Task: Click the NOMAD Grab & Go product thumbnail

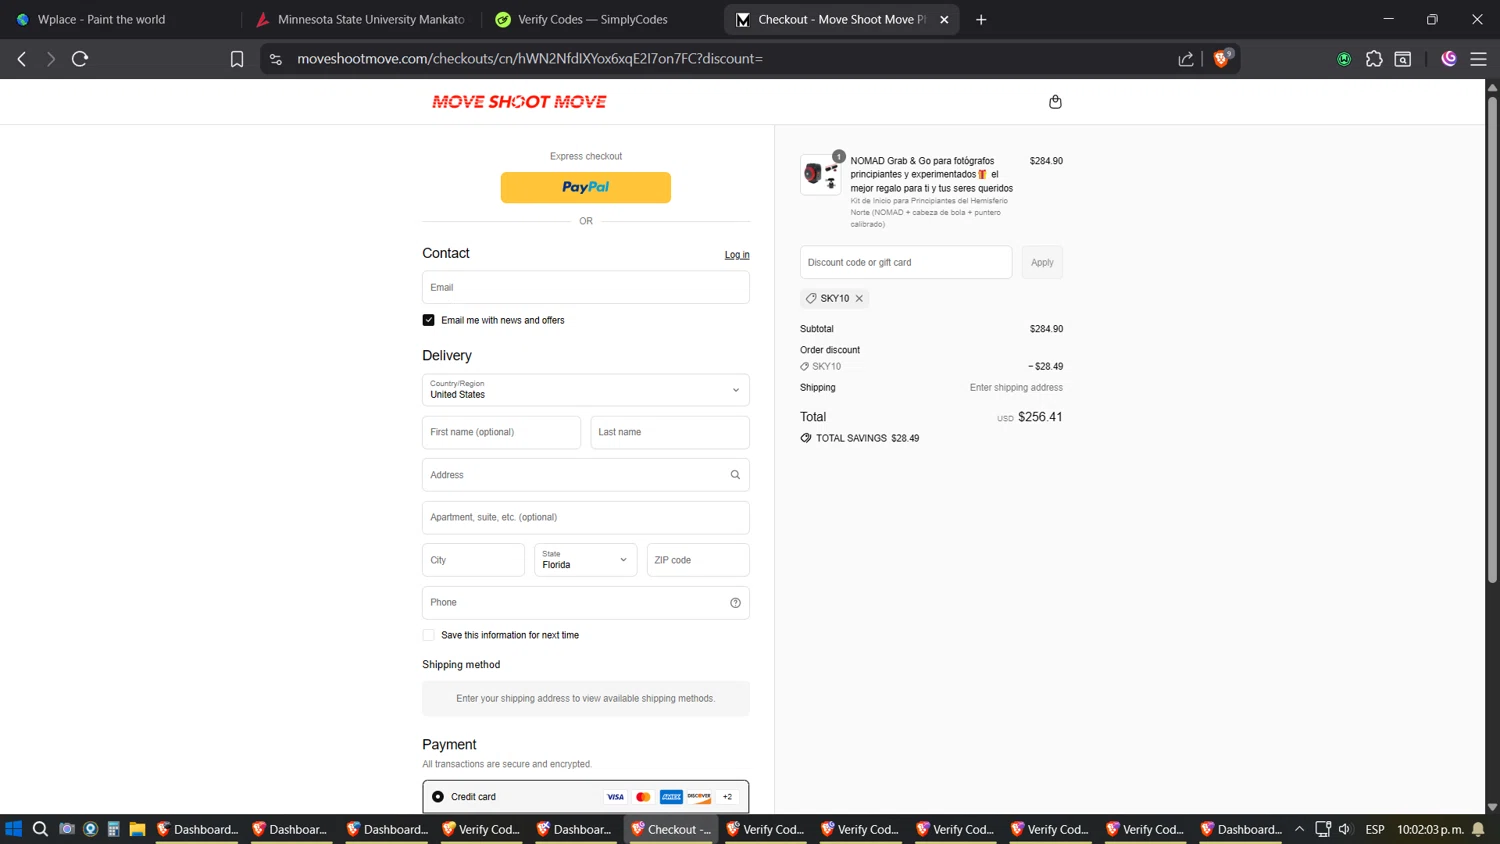Action: (x=821, y=174)
